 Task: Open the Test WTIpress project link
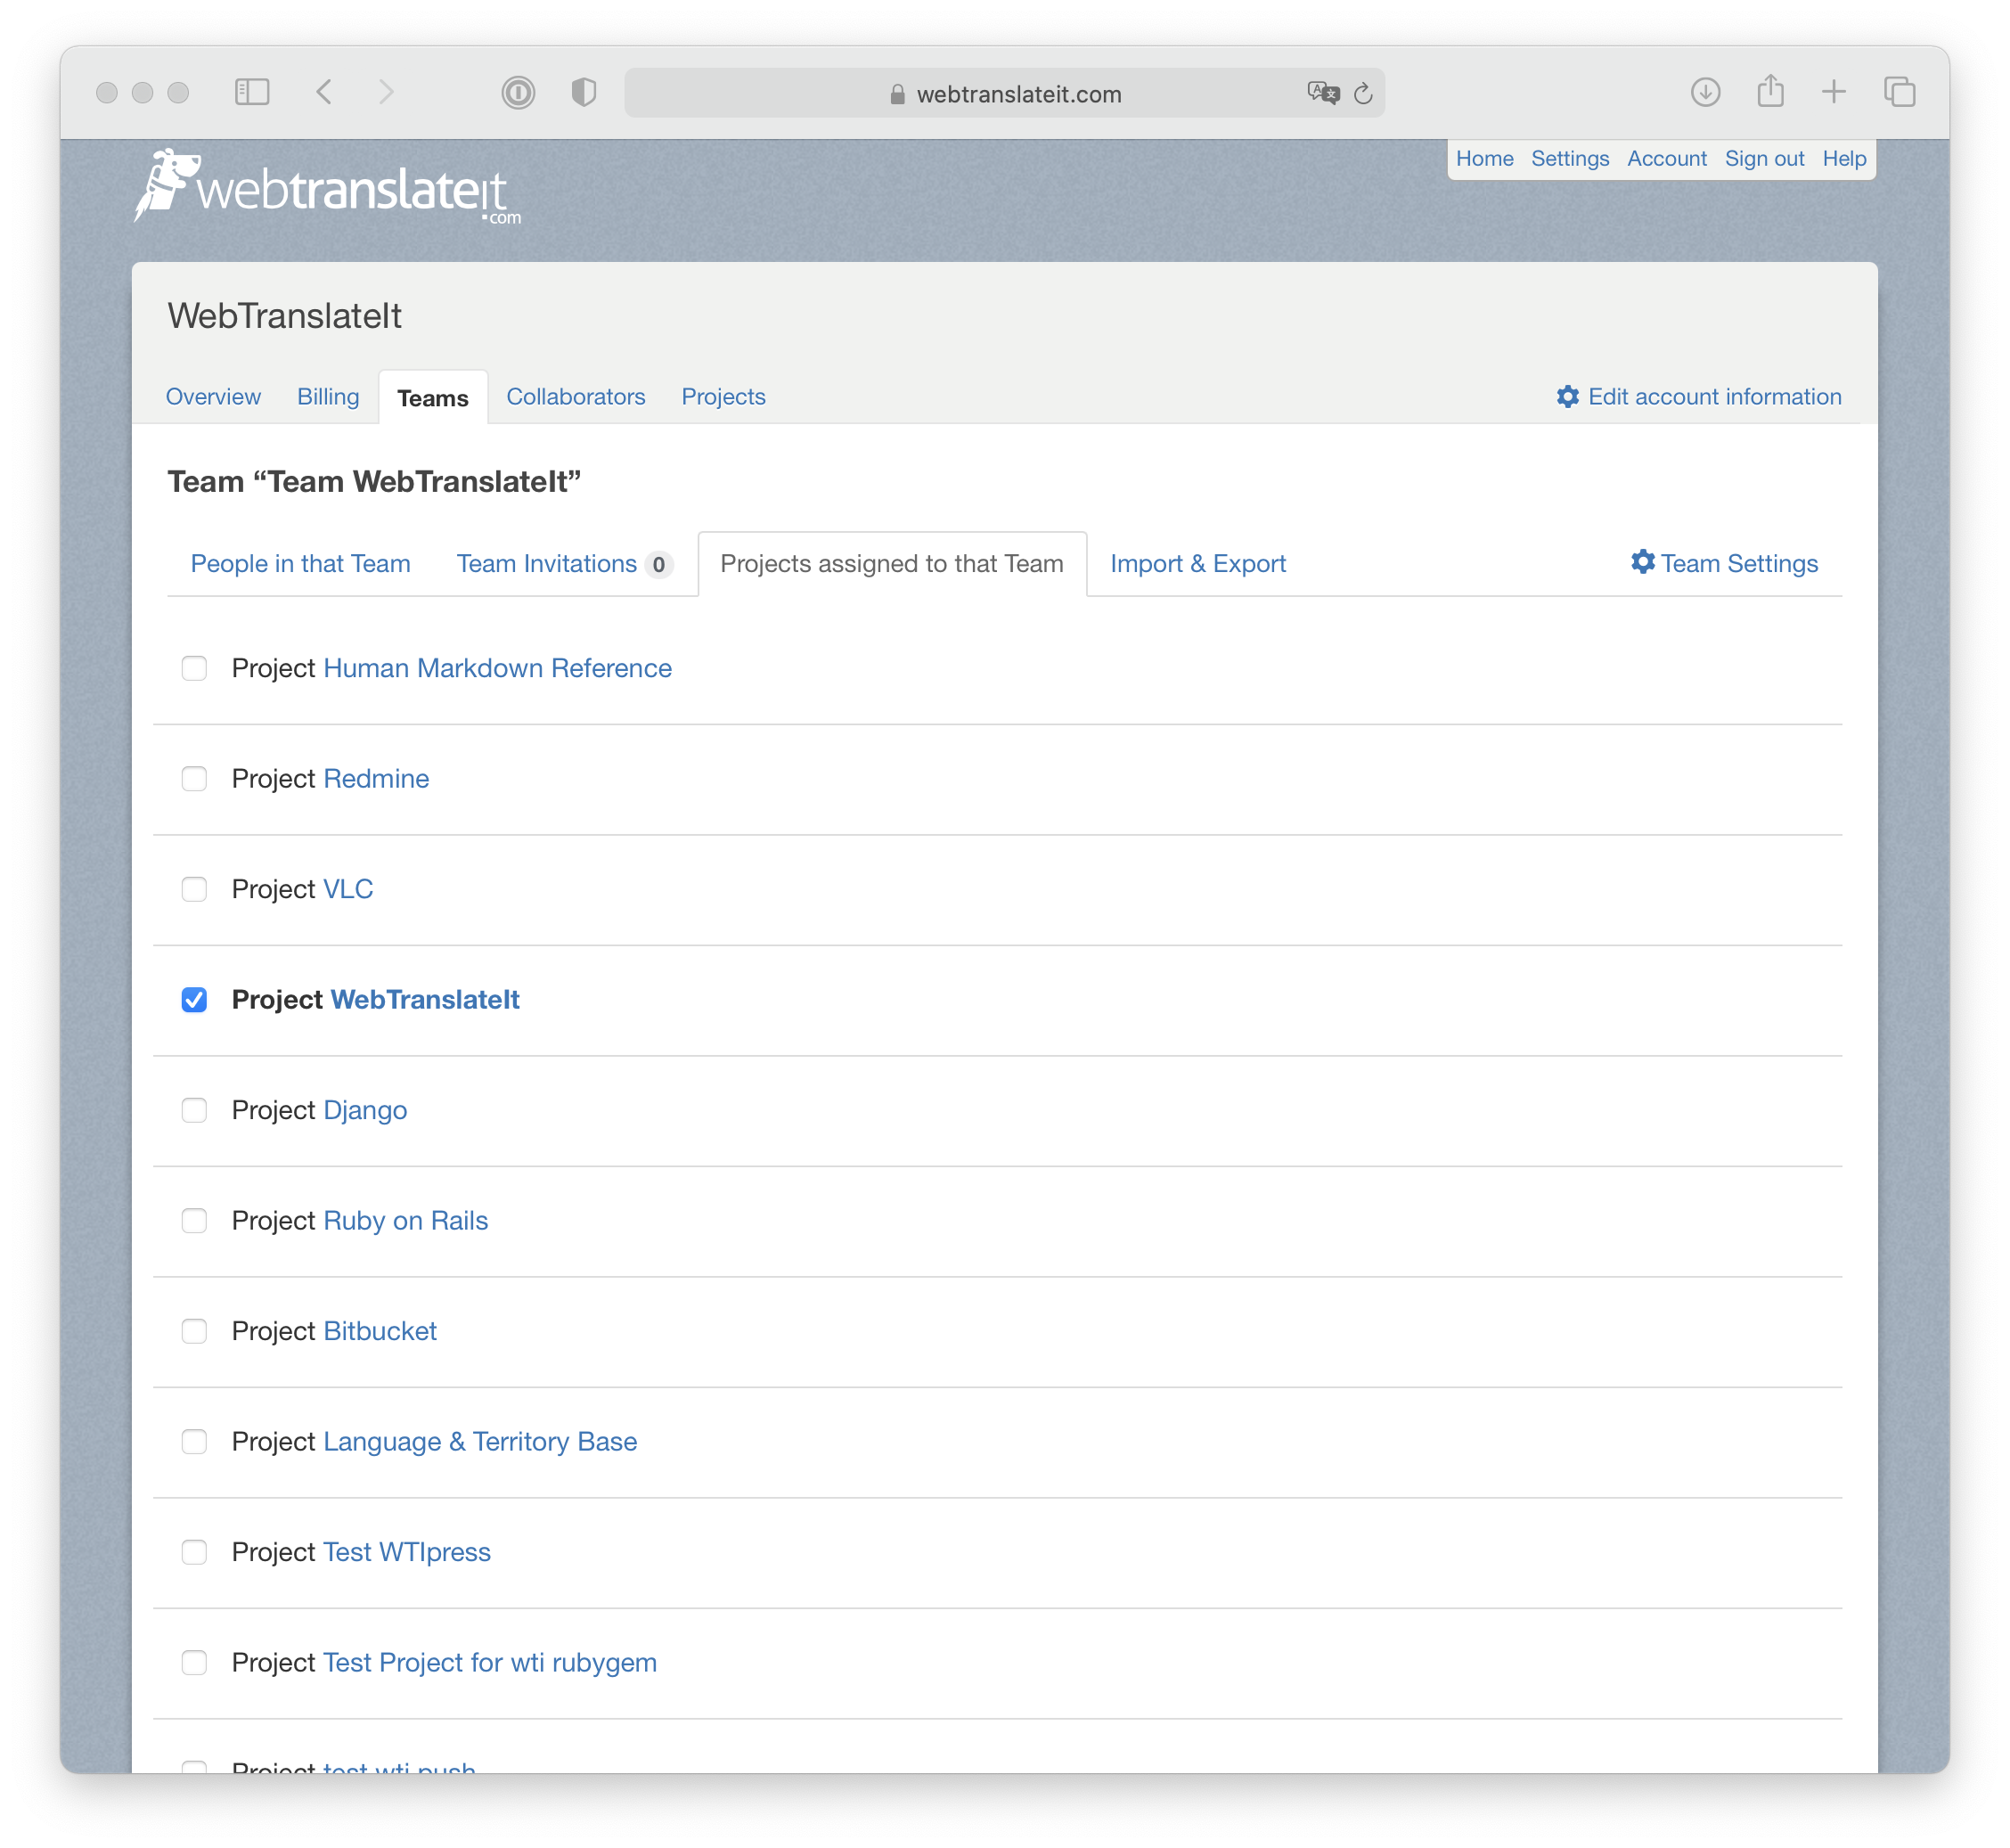407,1552
